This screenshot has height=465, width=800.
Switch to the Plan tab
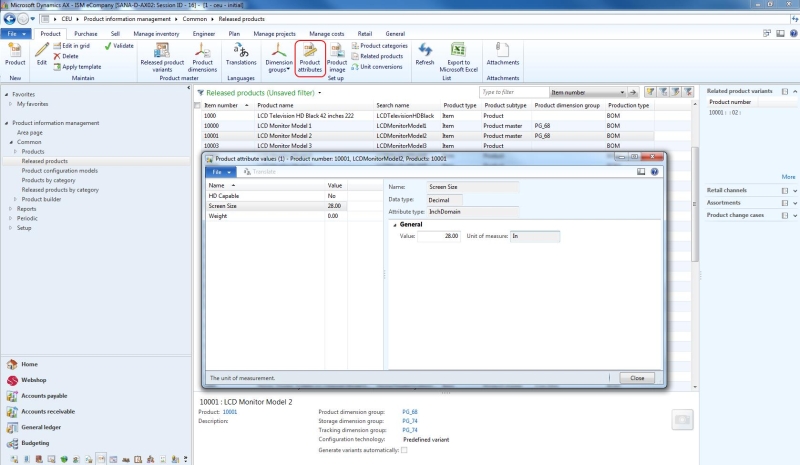tap(234, 34)
